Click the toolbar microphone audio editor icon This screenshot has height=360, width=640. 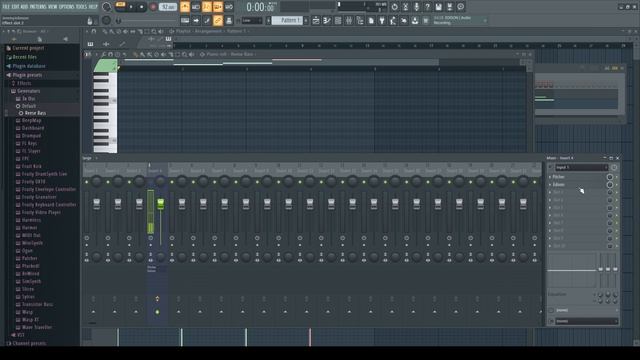(x=416, y=7)
